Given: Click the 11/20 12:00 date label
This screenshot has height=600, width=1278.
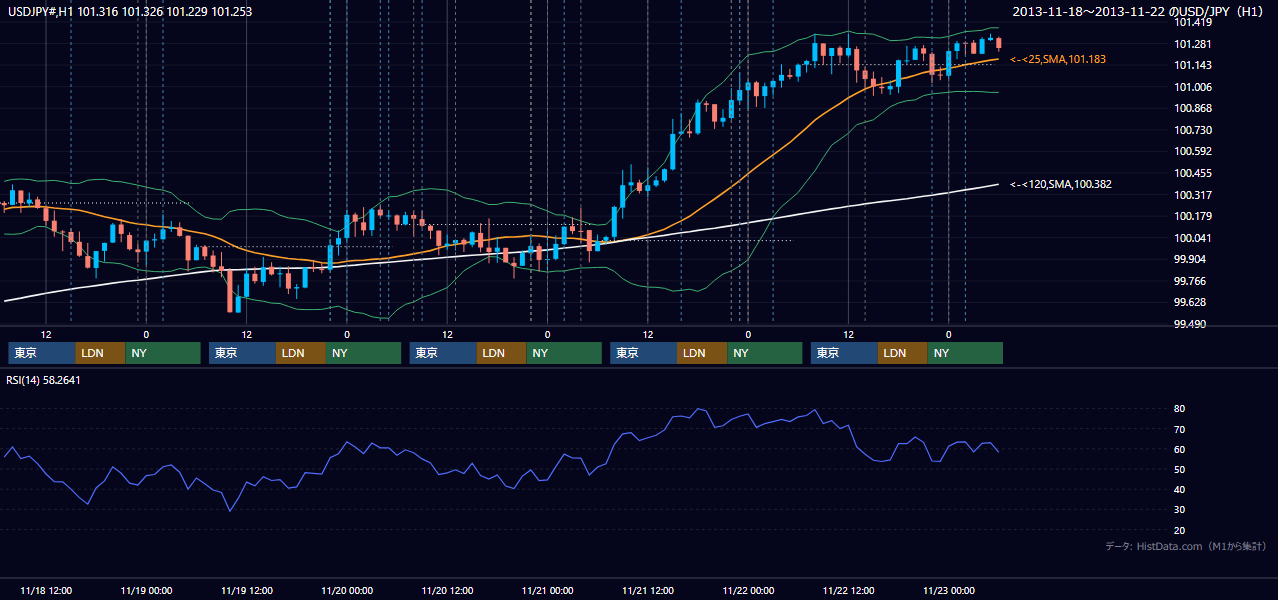Looking at the screenshot, I should (x=447, y=590).
